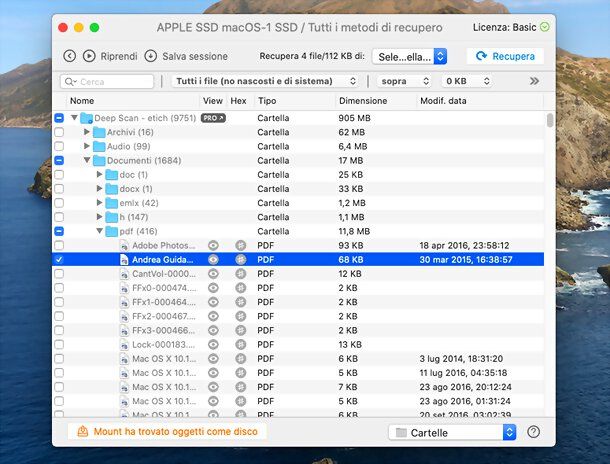Open the sopra size comparison dropdown
Image resolution: width=610 pixels, height=464 pixels.
click(x=405, y=81)
